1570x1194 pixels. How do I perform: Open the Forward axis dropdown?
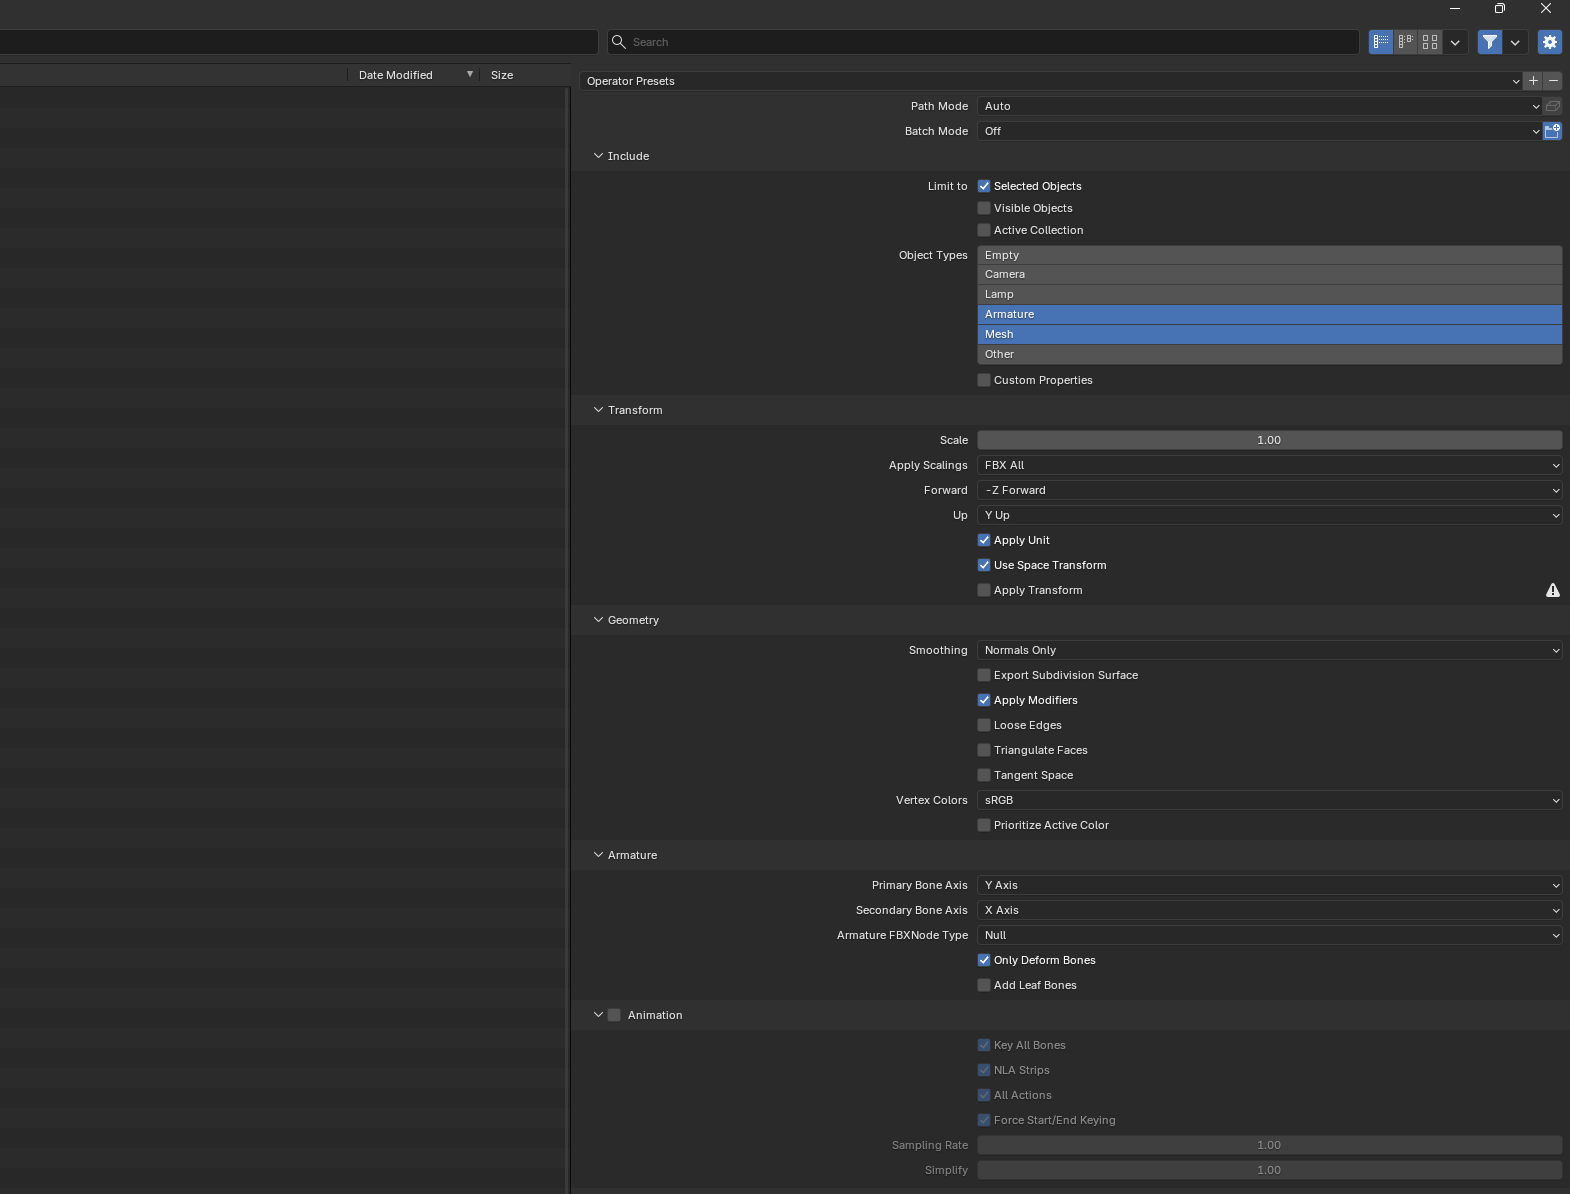(1270, 490)
